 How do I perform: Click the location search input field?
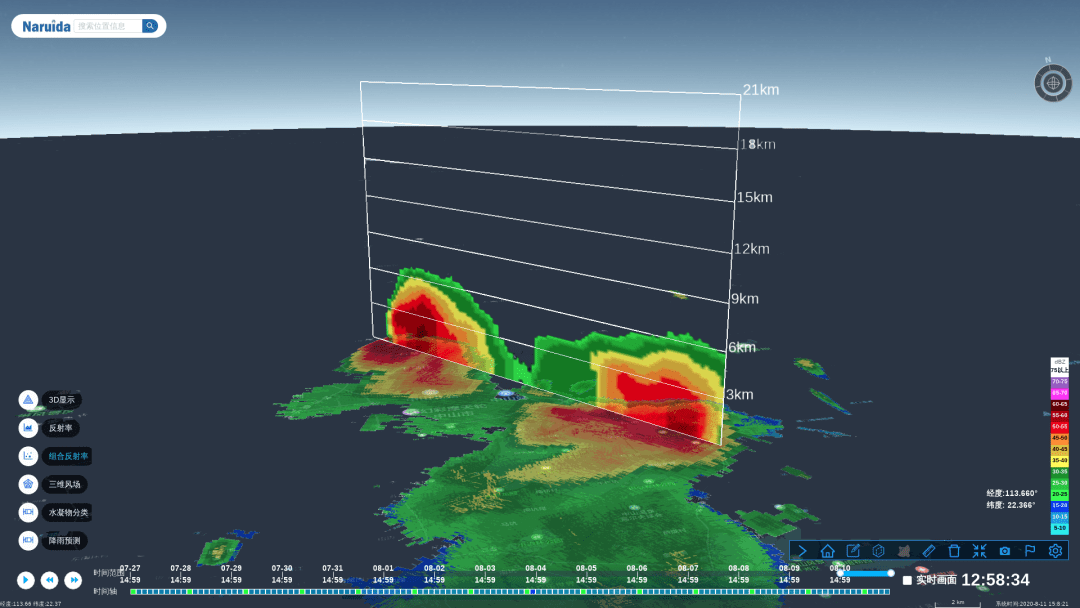[x=108, y=26]
